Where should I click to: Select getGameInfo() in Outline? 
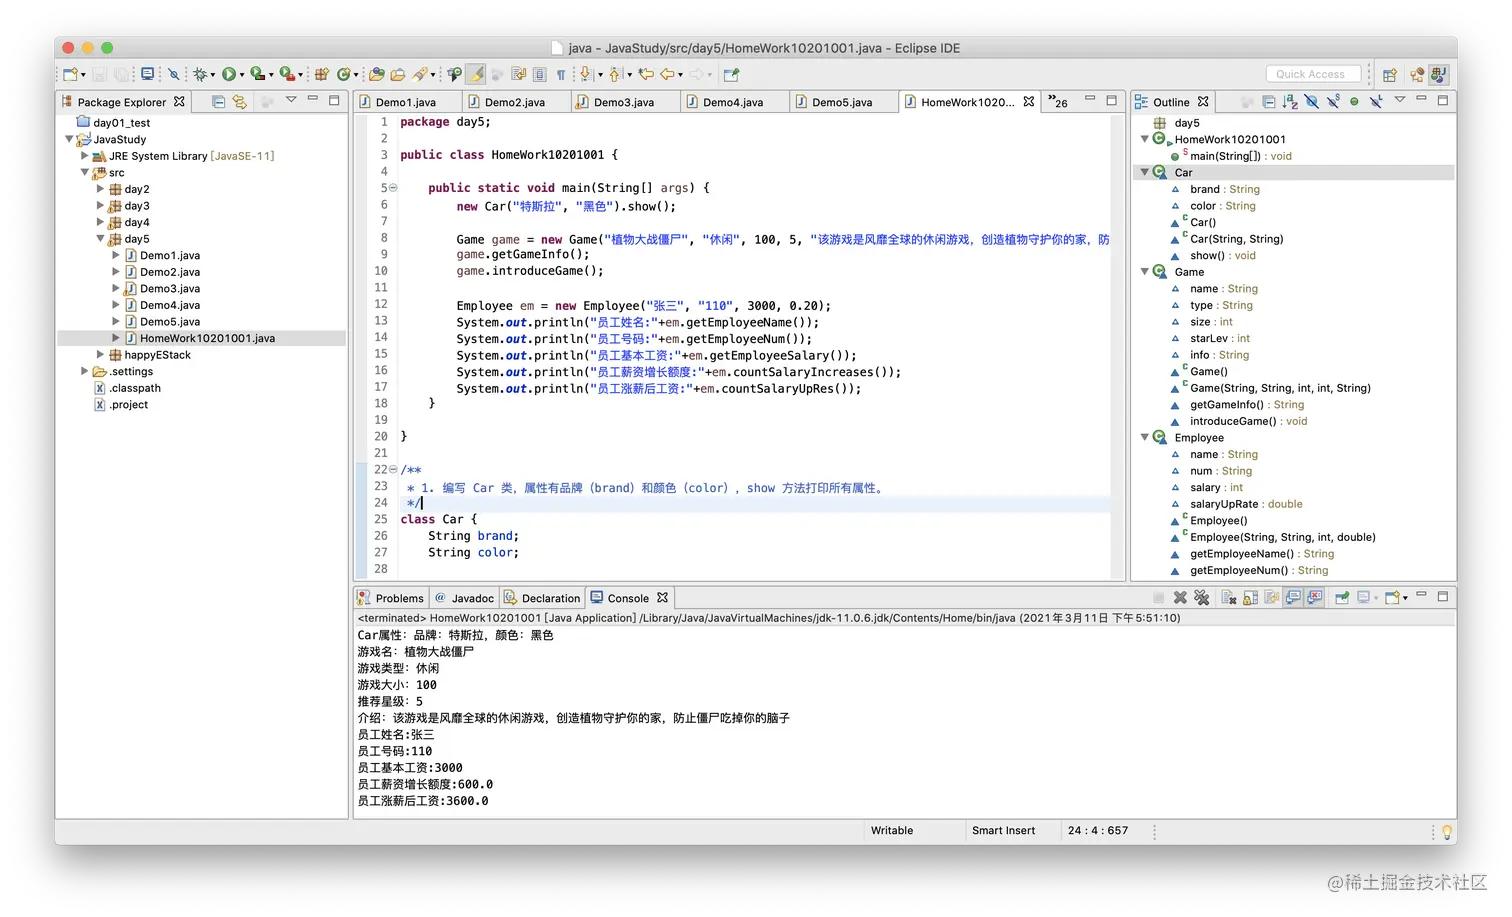coord(1246,405)
